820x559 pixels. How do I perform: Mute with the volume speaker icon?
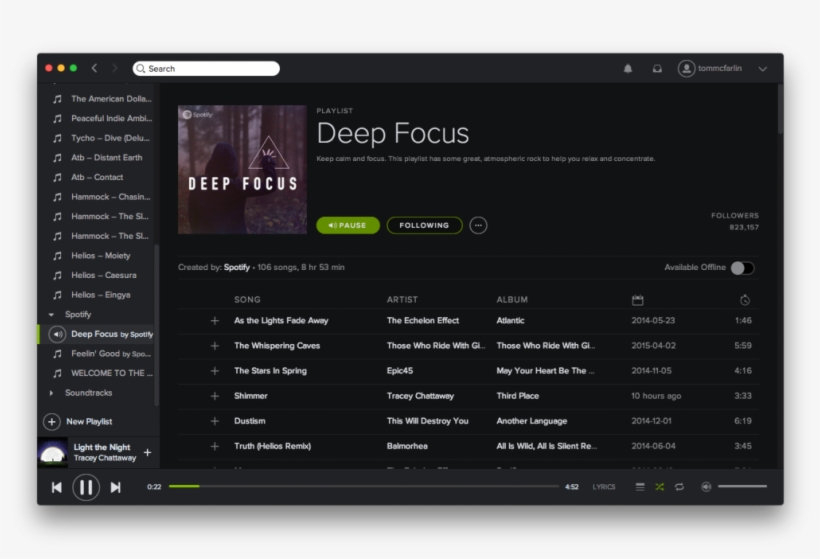(x=706, y=487)
